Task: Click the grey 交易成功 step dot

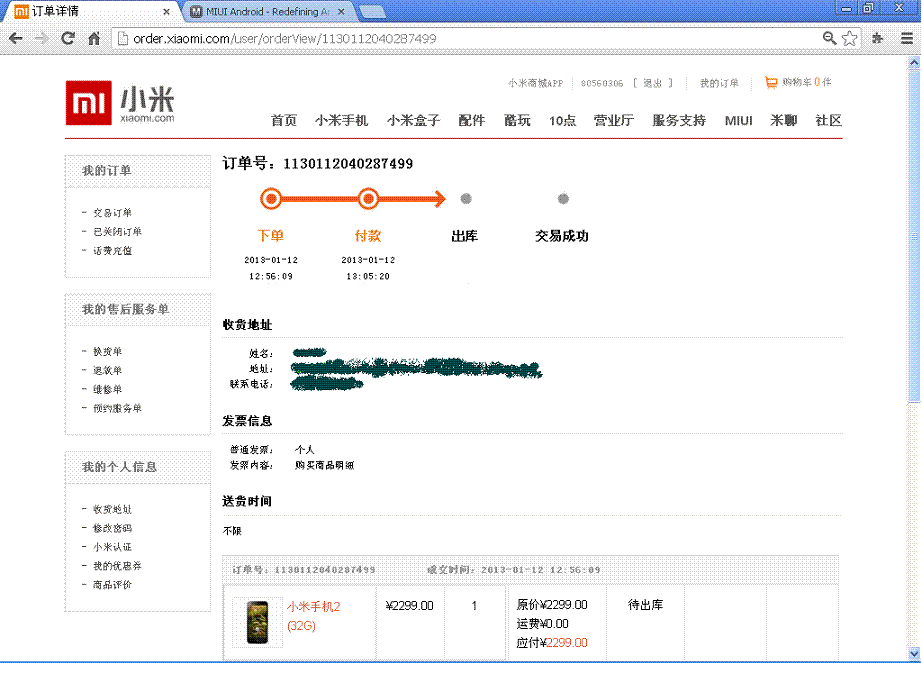Action: coord(563,199)
